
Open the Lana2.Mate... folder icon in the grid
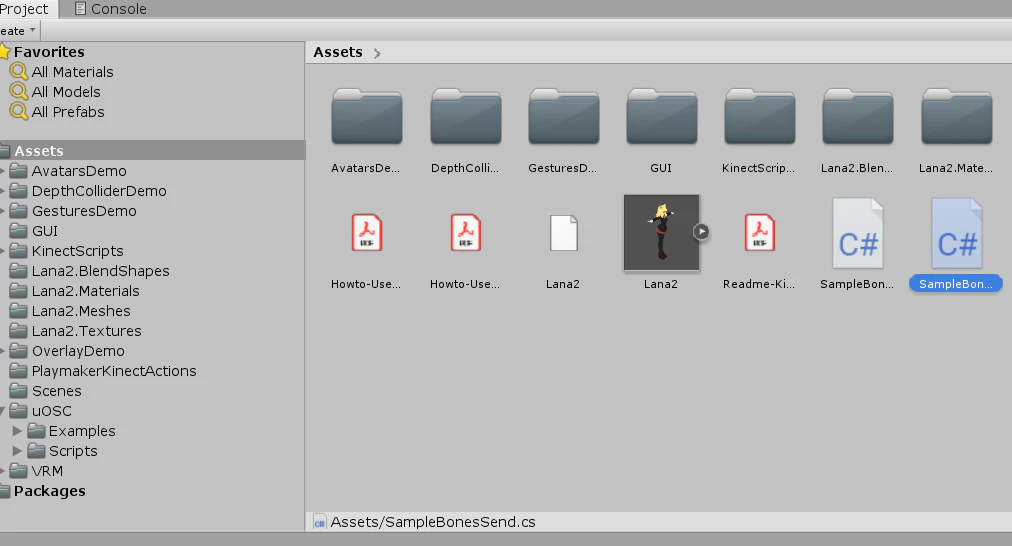click(x=956, y=117)
